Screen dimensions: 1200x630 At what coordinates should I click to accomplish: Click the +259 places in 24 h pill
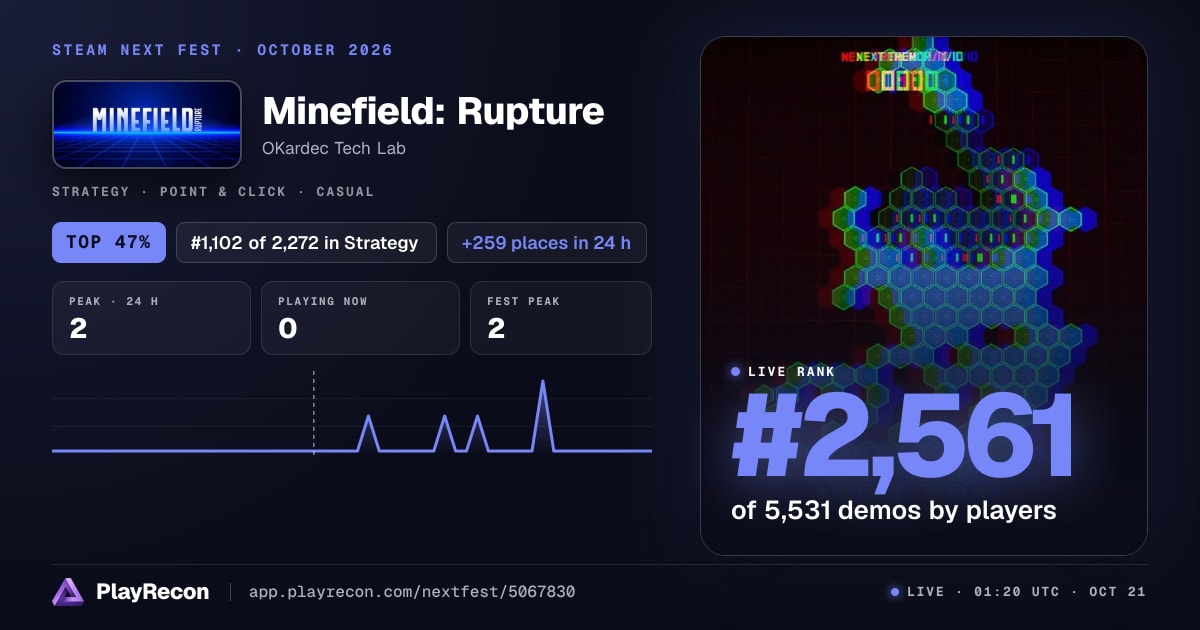click(x=546, y=242)
